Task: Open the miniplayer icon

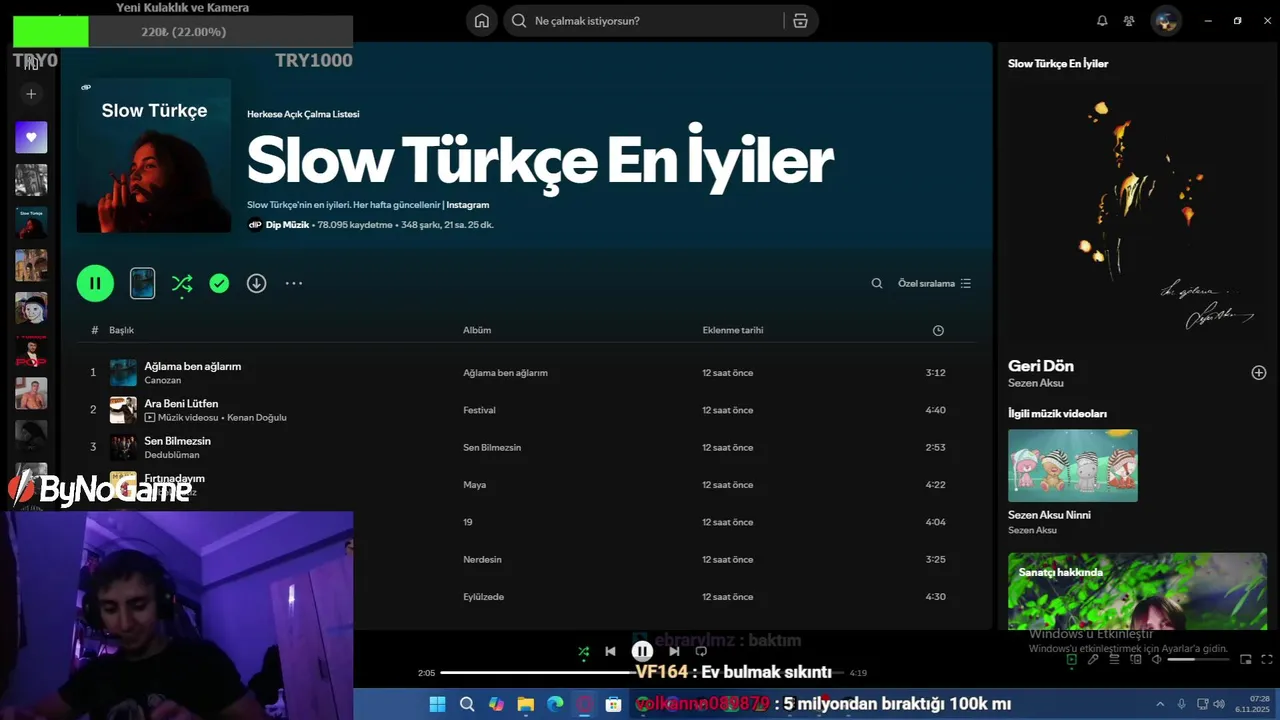Action: coord(1246,660)
